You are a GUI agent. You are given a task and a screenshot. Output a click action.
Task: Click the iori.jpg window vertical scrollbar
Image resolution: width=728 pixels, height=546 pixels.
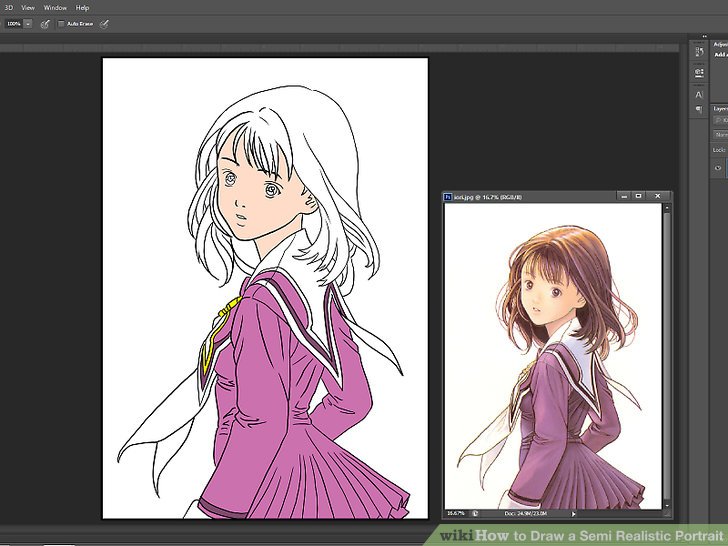tap(667, 350)
